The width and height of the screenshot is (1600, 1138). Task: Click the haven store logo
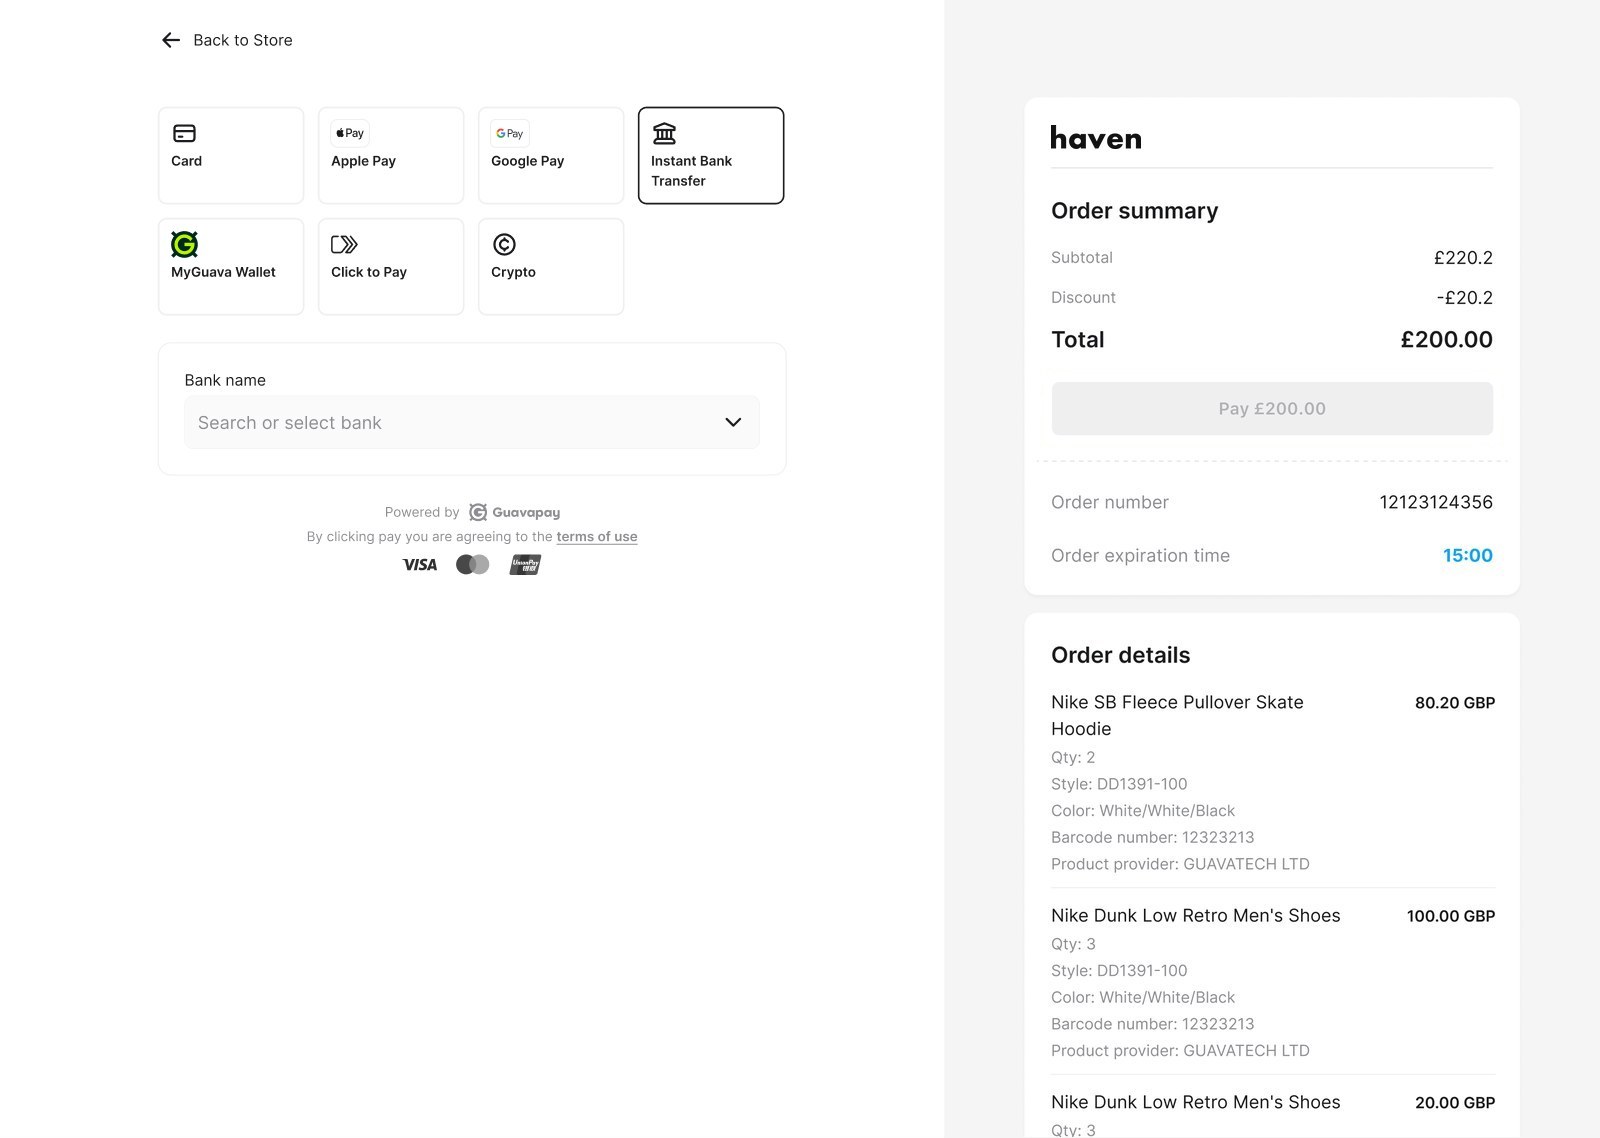tap(1096, 138)
